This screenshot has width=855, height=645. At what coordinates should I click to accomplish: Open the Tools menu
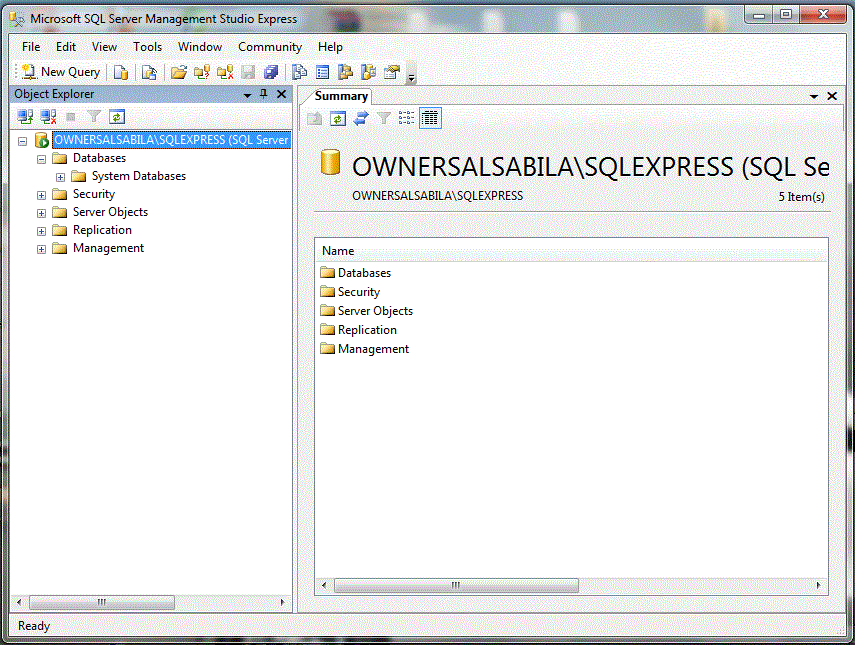coord(147,47)
